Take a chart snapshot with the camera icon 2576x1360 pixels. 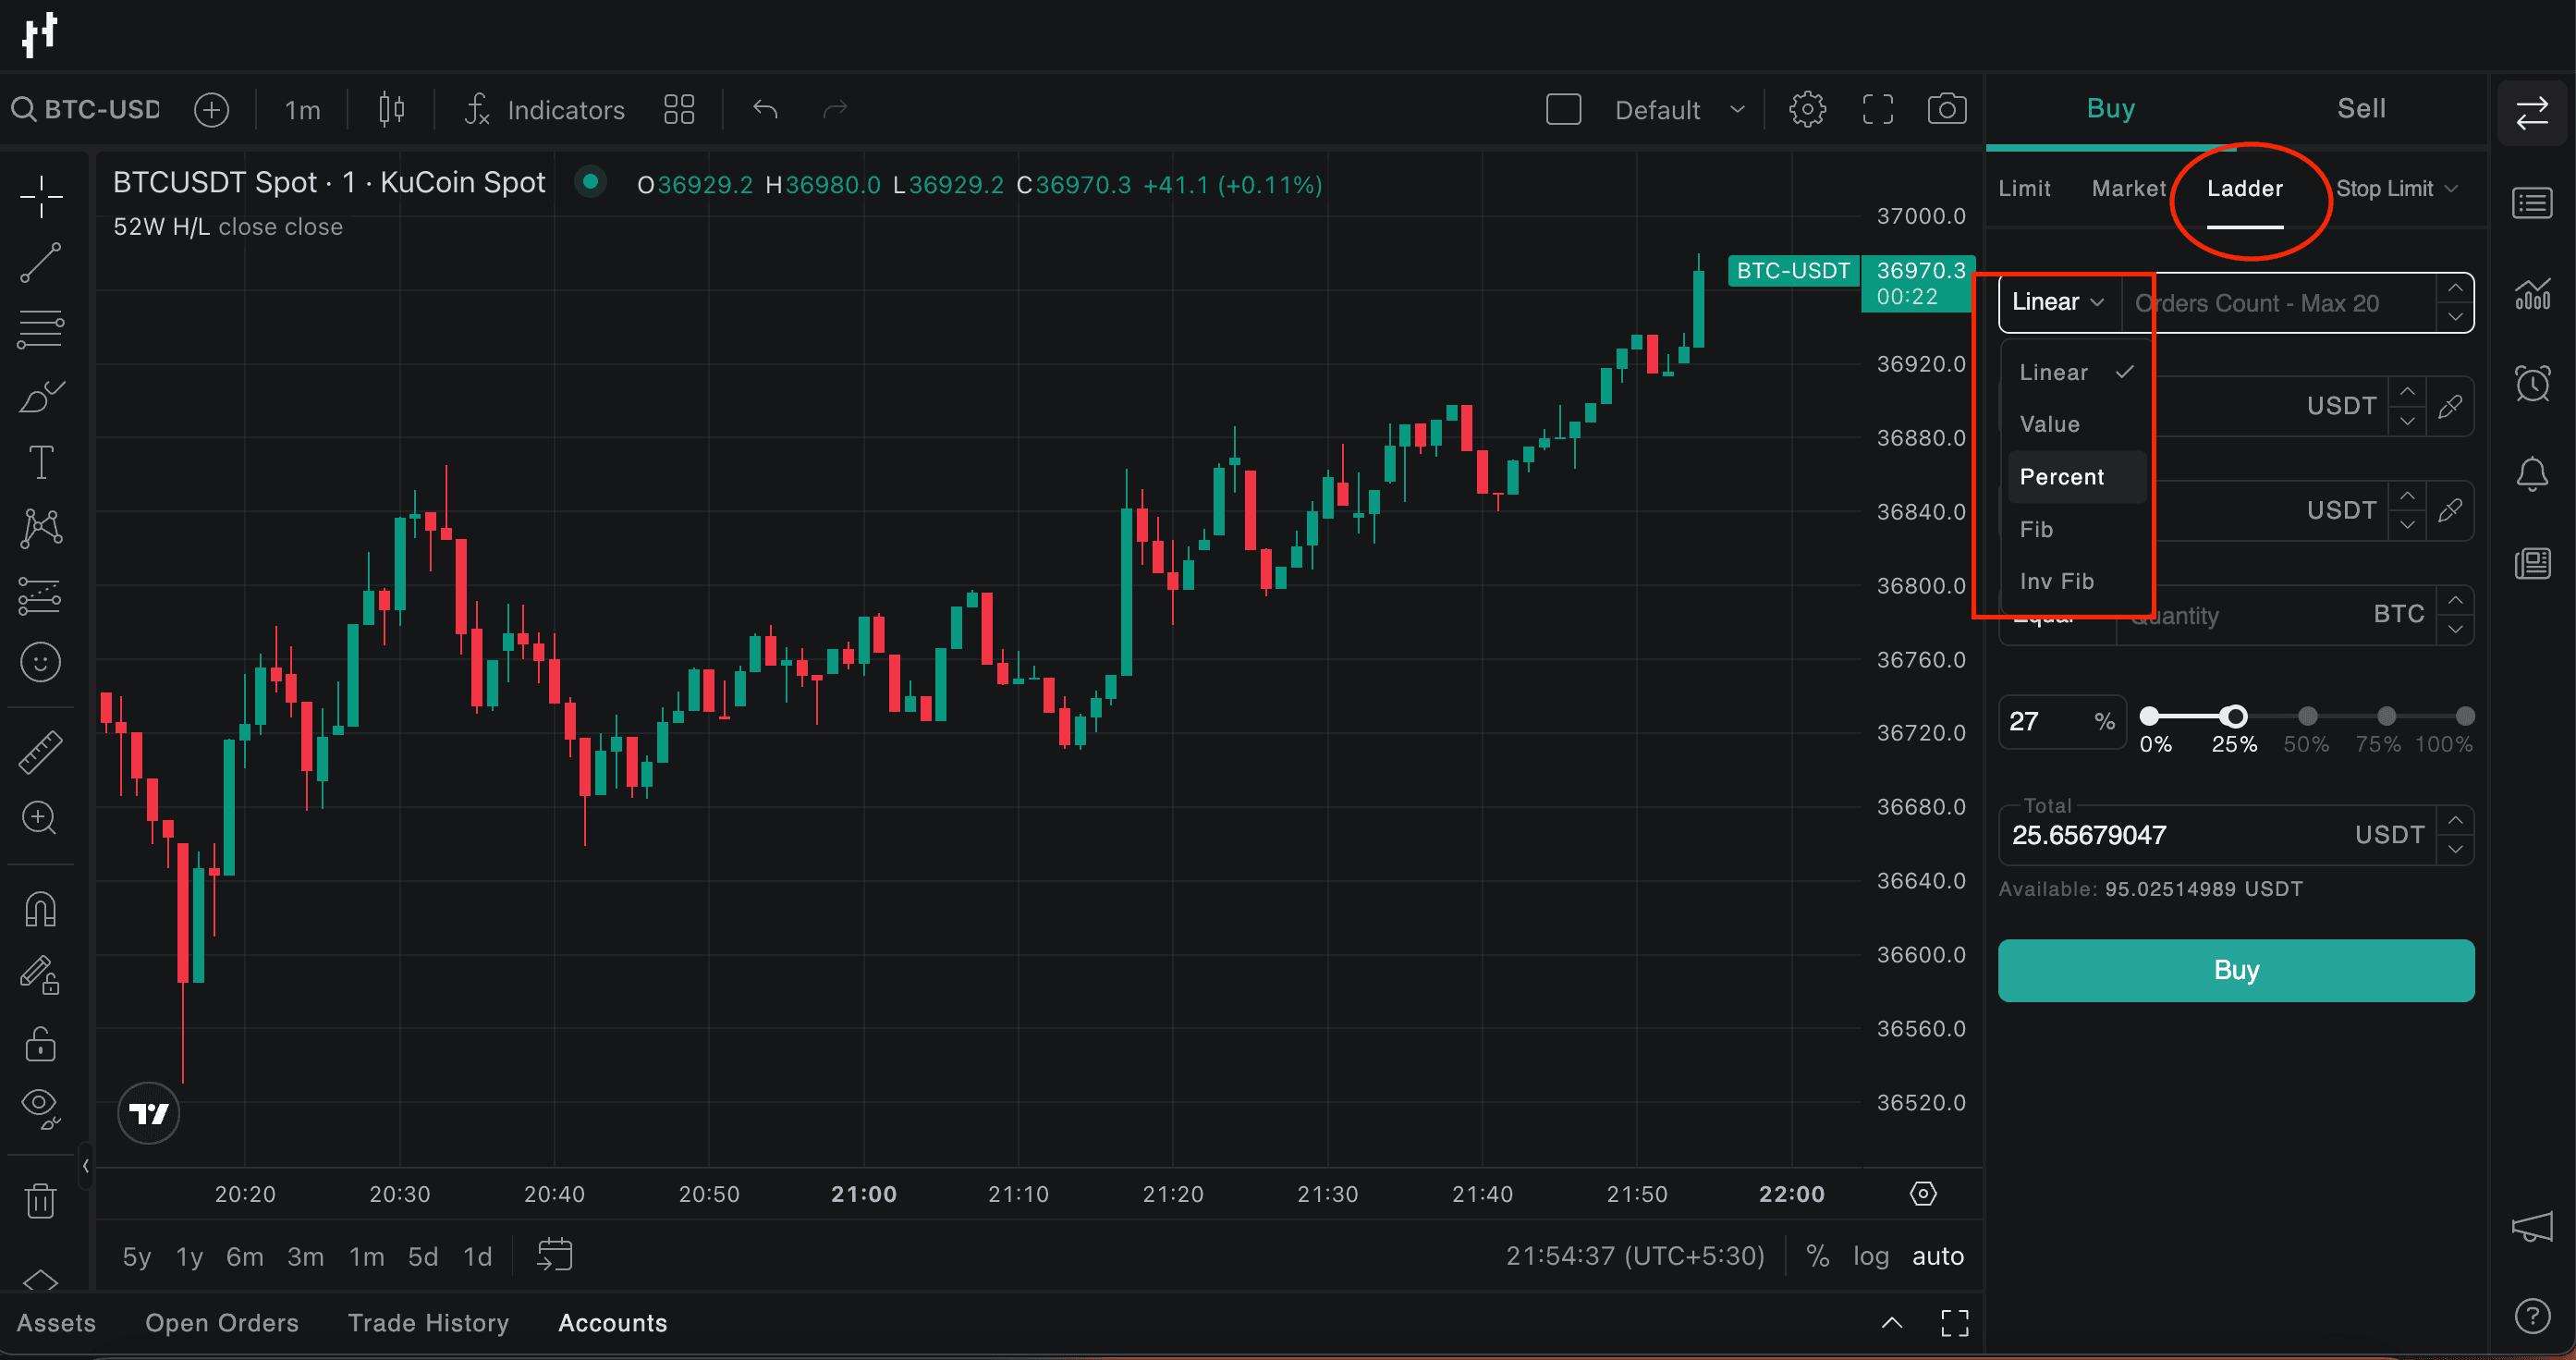1946,109
